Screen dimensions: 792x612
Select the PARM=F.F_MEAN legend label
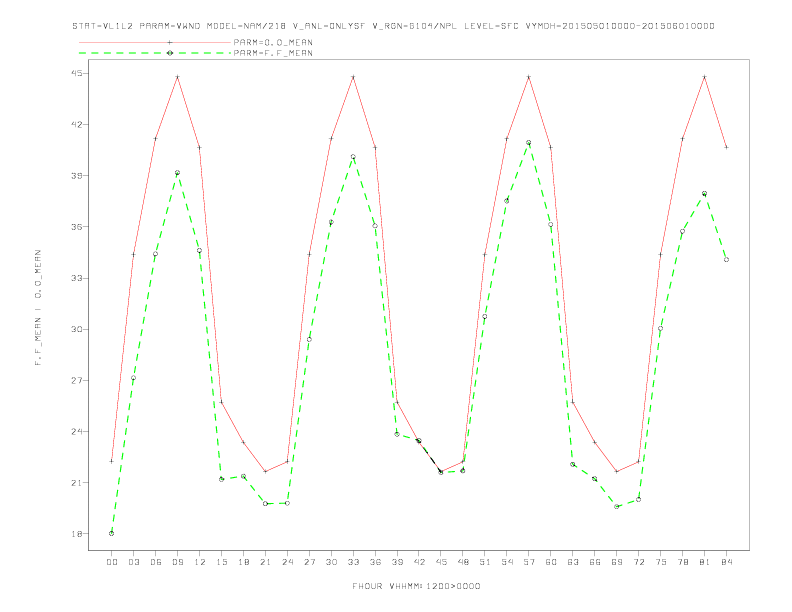tap(273, 53)
